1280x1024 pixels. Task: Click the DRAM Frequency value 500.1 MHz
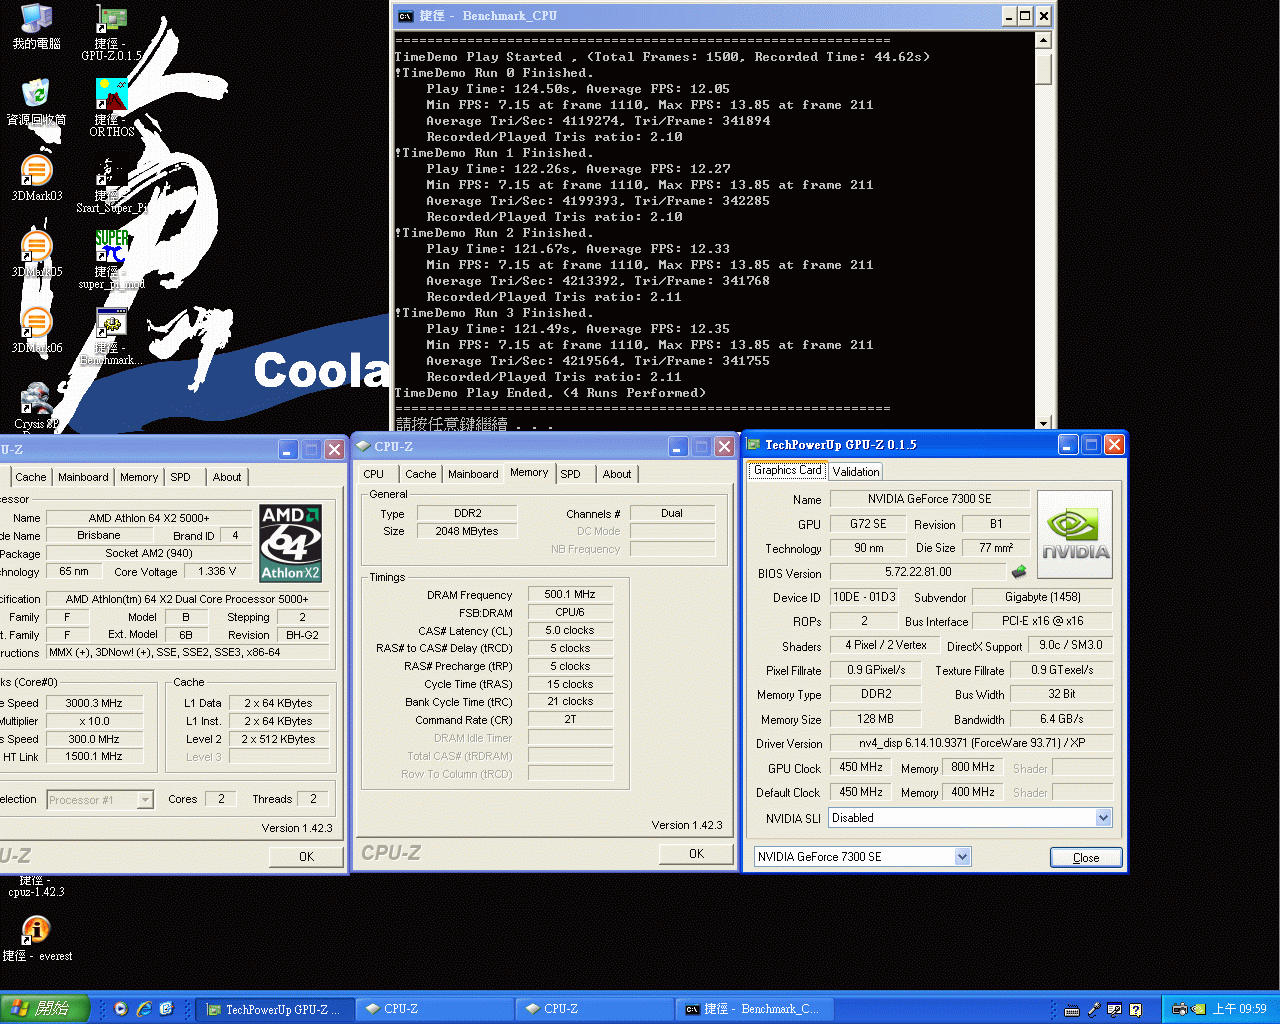(x=570, y=595)
